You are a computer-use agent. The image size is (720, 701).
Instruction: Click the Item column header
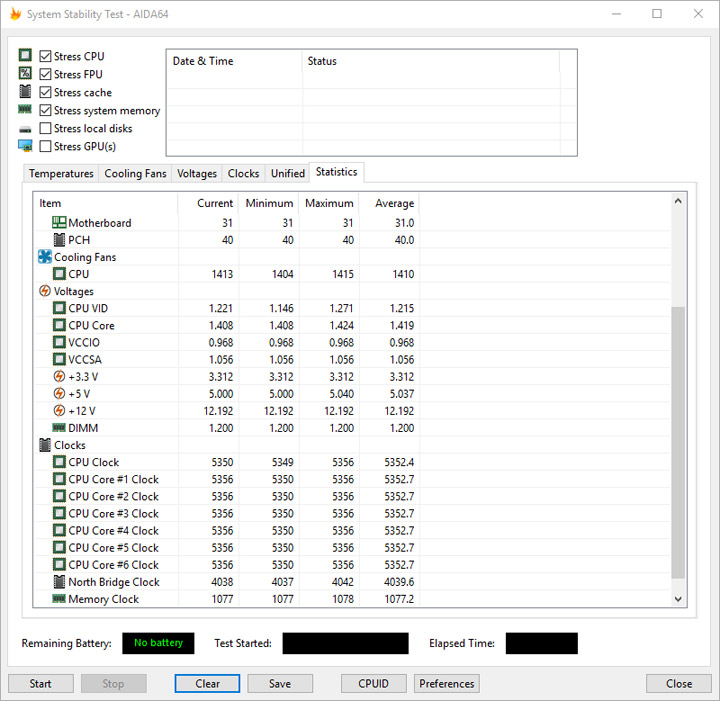pos(106,203)
